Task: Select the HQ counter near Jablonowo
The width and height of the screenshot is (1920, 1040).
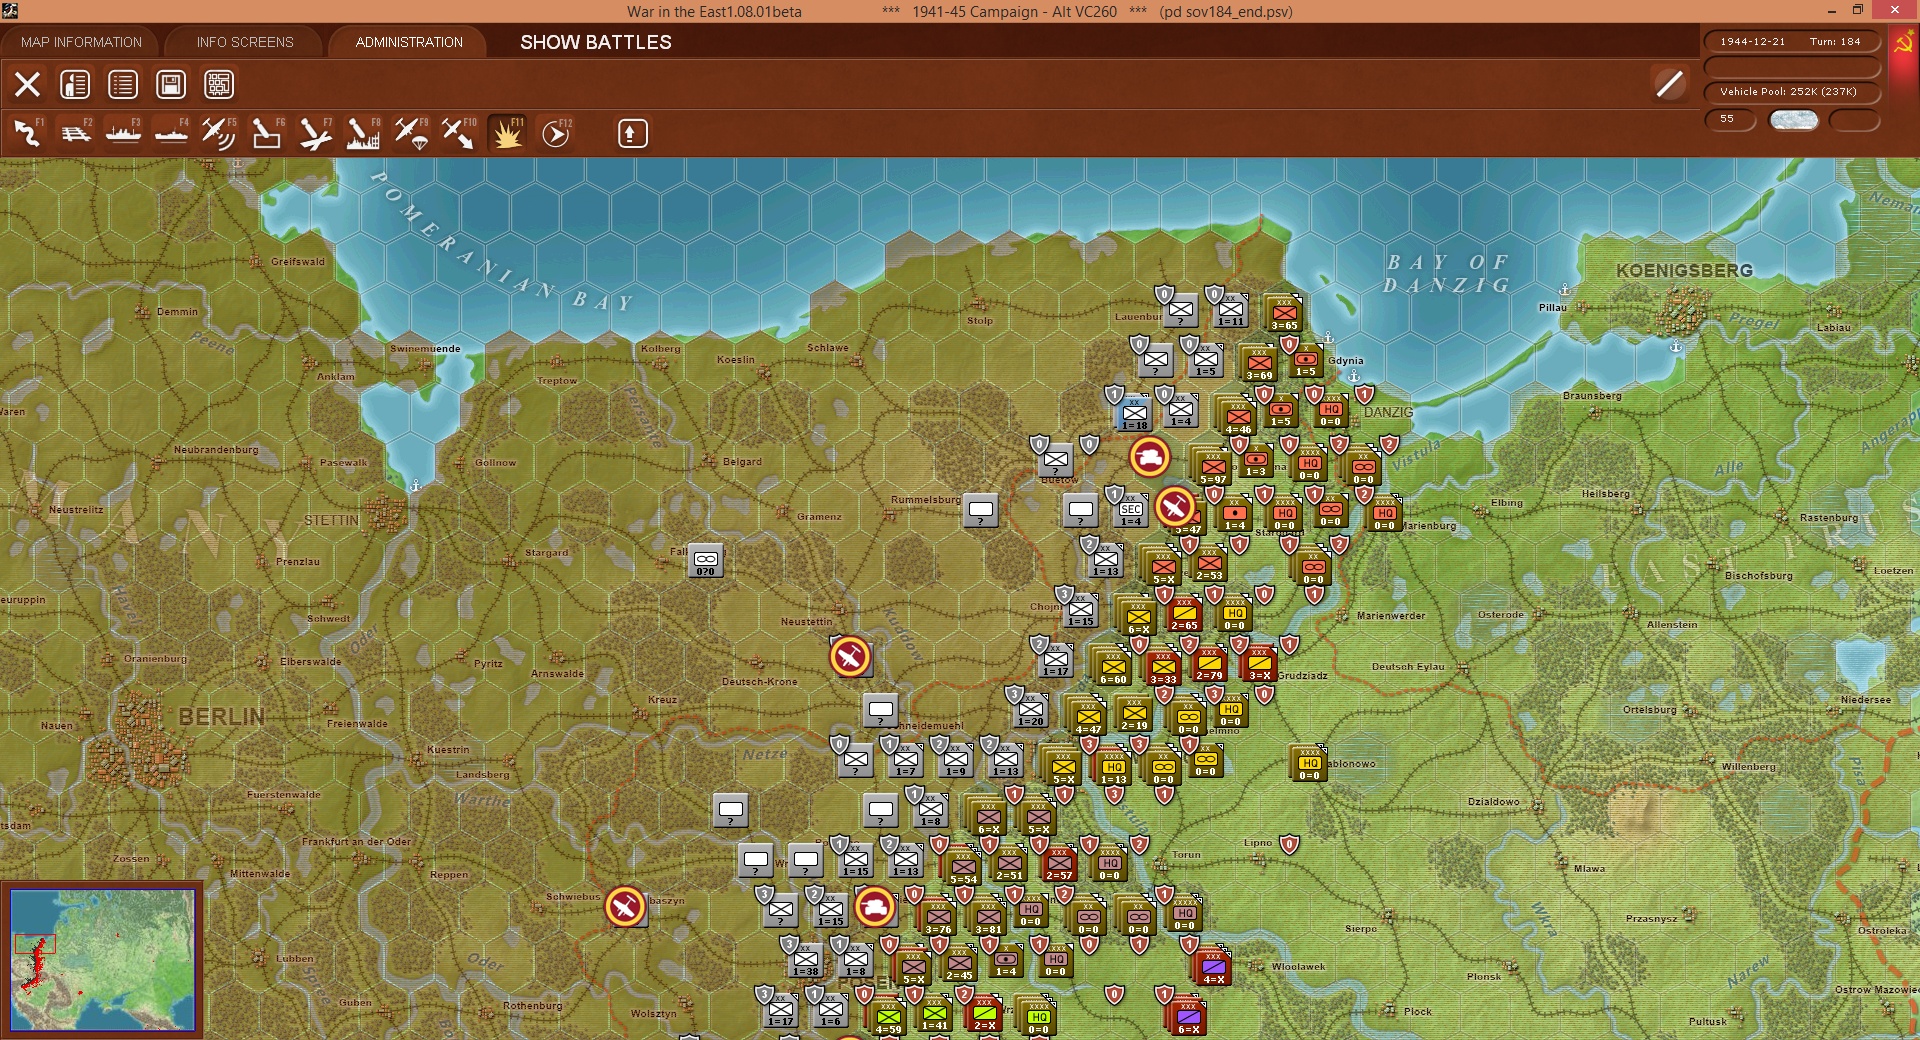Action: point(1309,763)
